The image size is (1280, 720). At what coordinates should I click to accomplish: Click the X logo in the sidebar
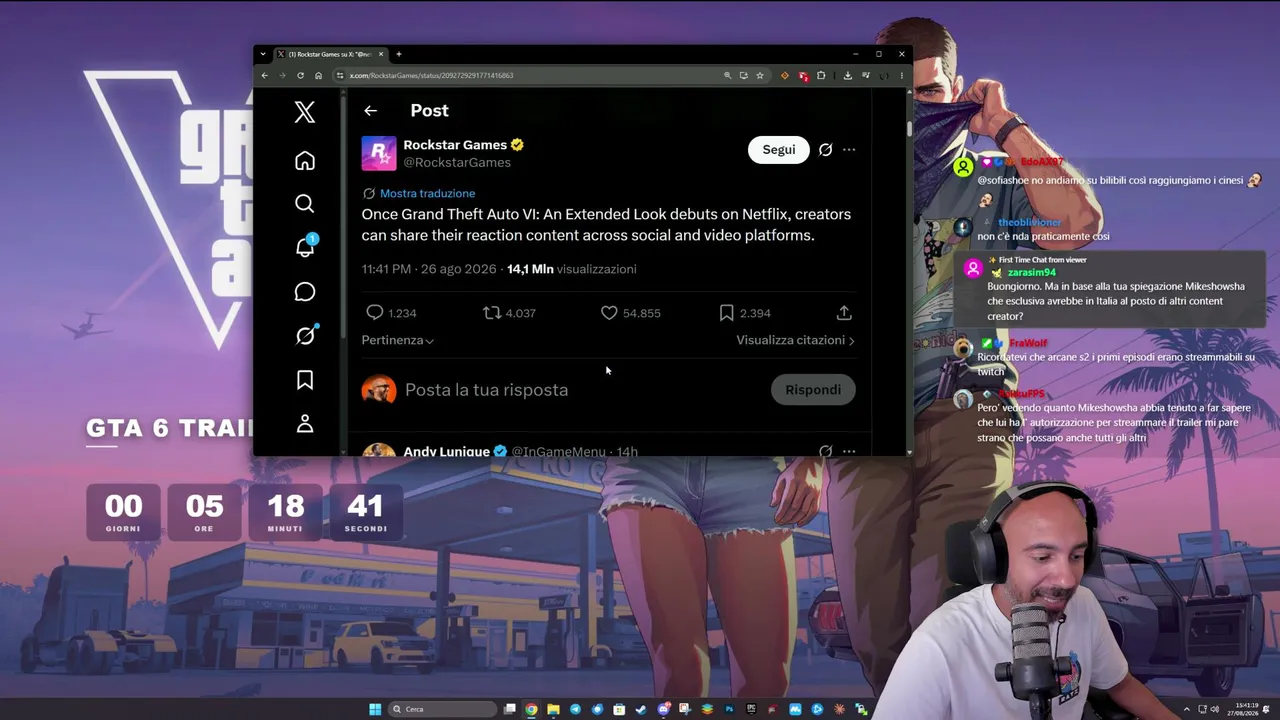pos(305,112)
